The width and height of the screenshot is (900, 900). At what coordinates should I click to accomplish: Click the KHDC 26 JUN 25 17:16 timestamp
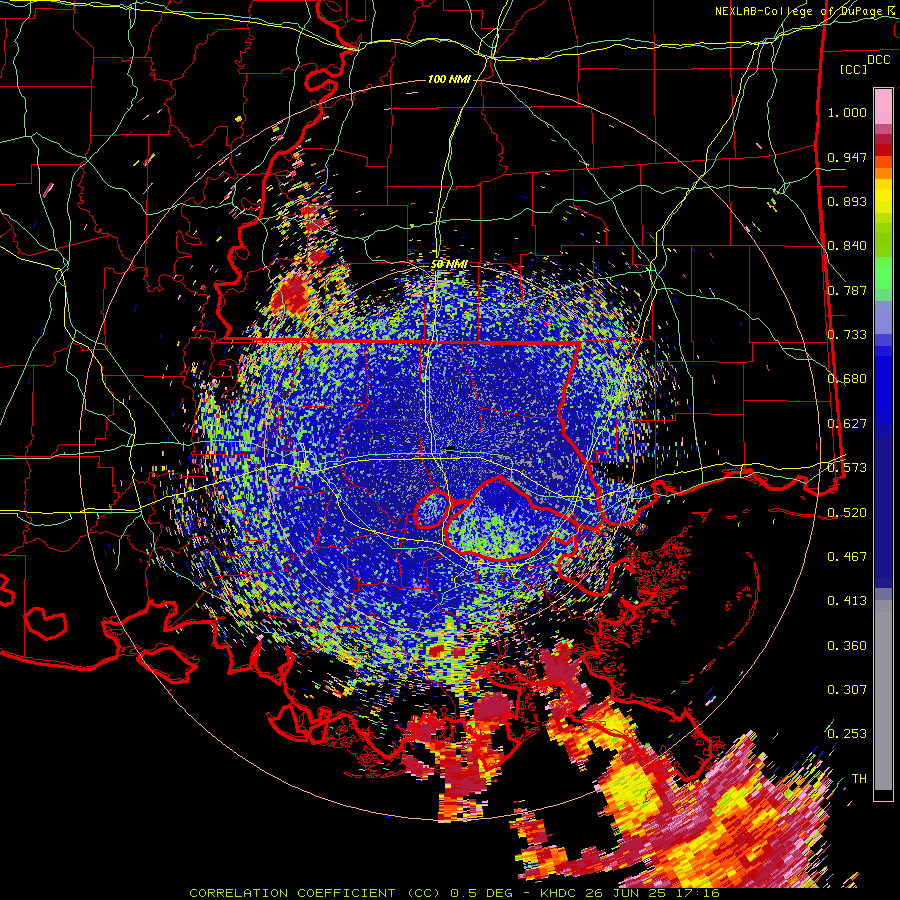(630, 893)
